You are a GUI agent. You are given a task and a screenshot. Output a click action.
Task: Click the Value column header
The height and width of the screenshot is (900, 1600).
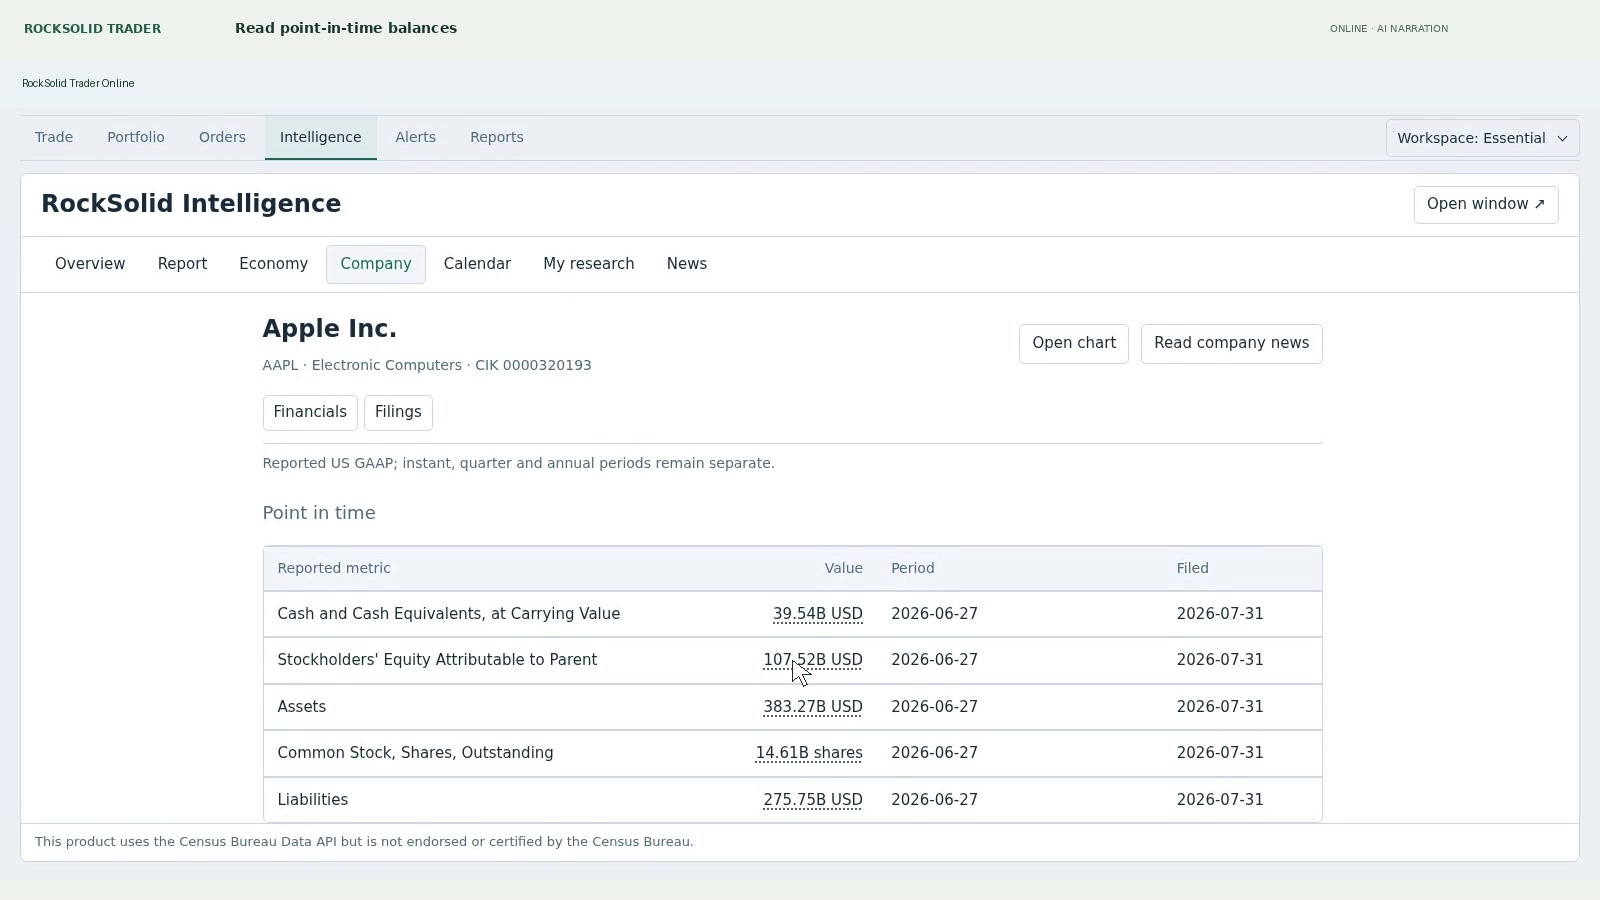coord(843,568)
